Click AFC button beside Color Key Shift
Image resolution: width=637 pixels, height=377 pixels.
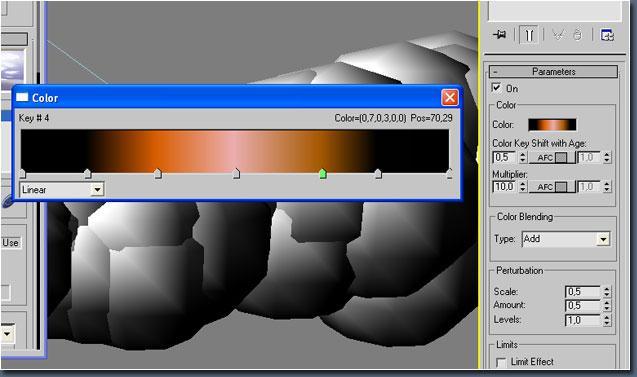click(x=552, y=158)
